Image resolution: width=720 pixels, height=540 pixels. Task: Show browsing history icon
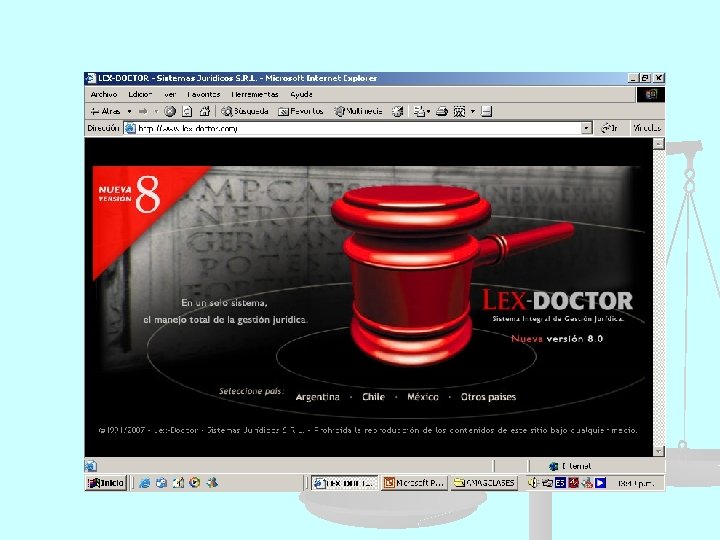pos(398,111)
